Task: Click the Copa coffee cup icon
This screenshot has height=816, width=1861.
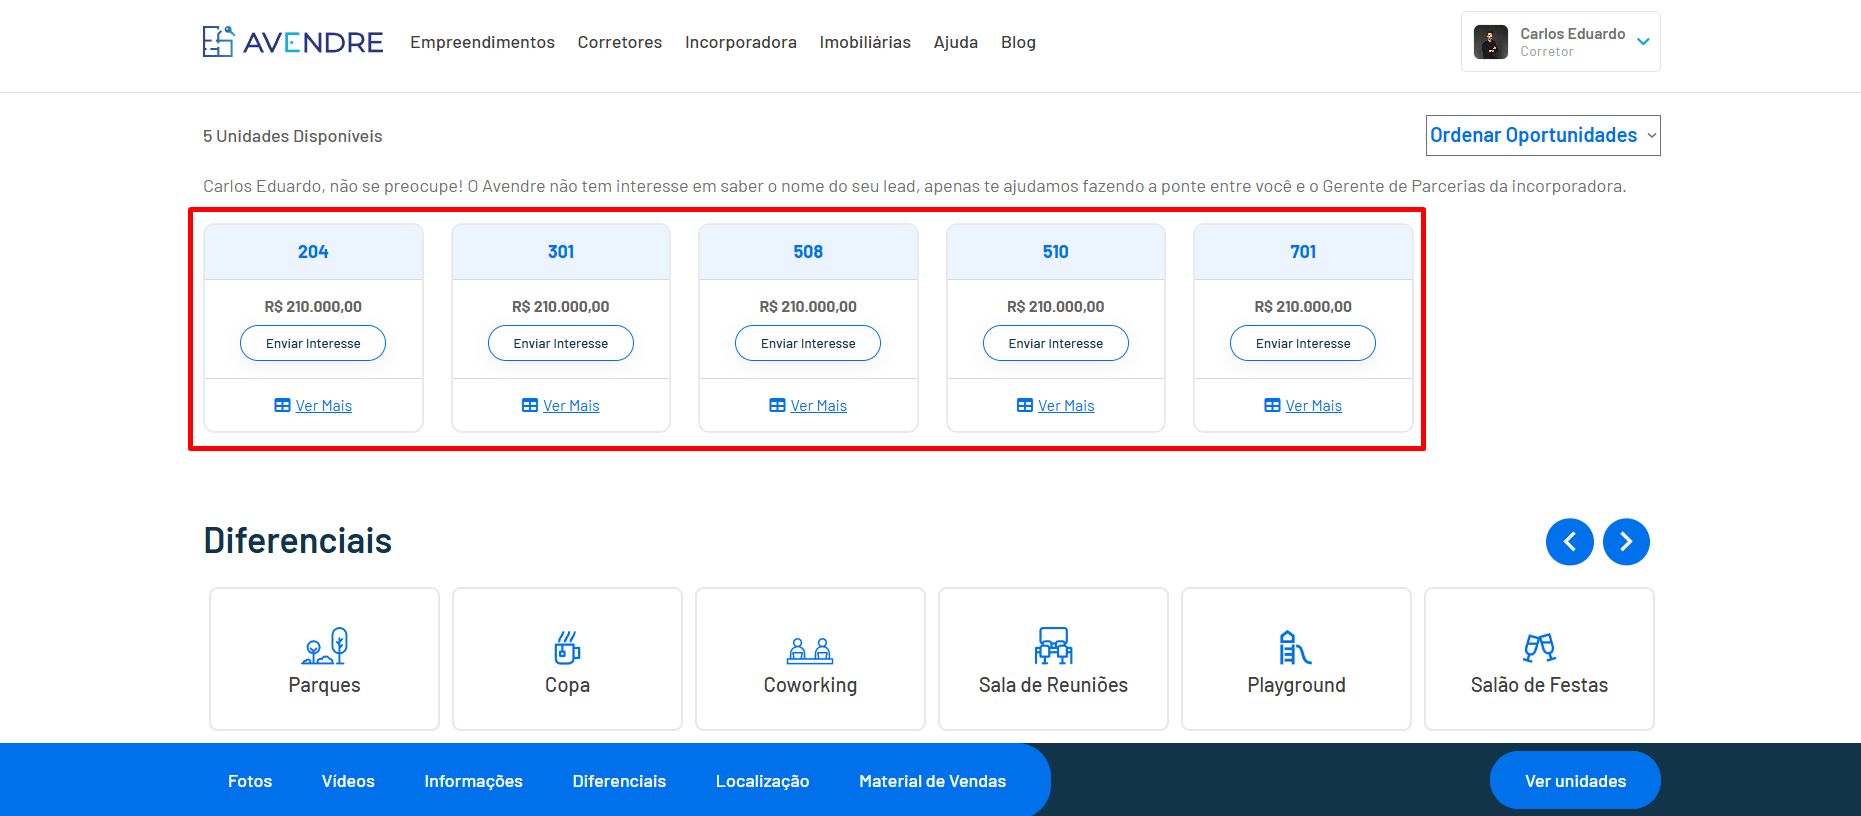Action: pyautogui.click(x=567, y=647)
